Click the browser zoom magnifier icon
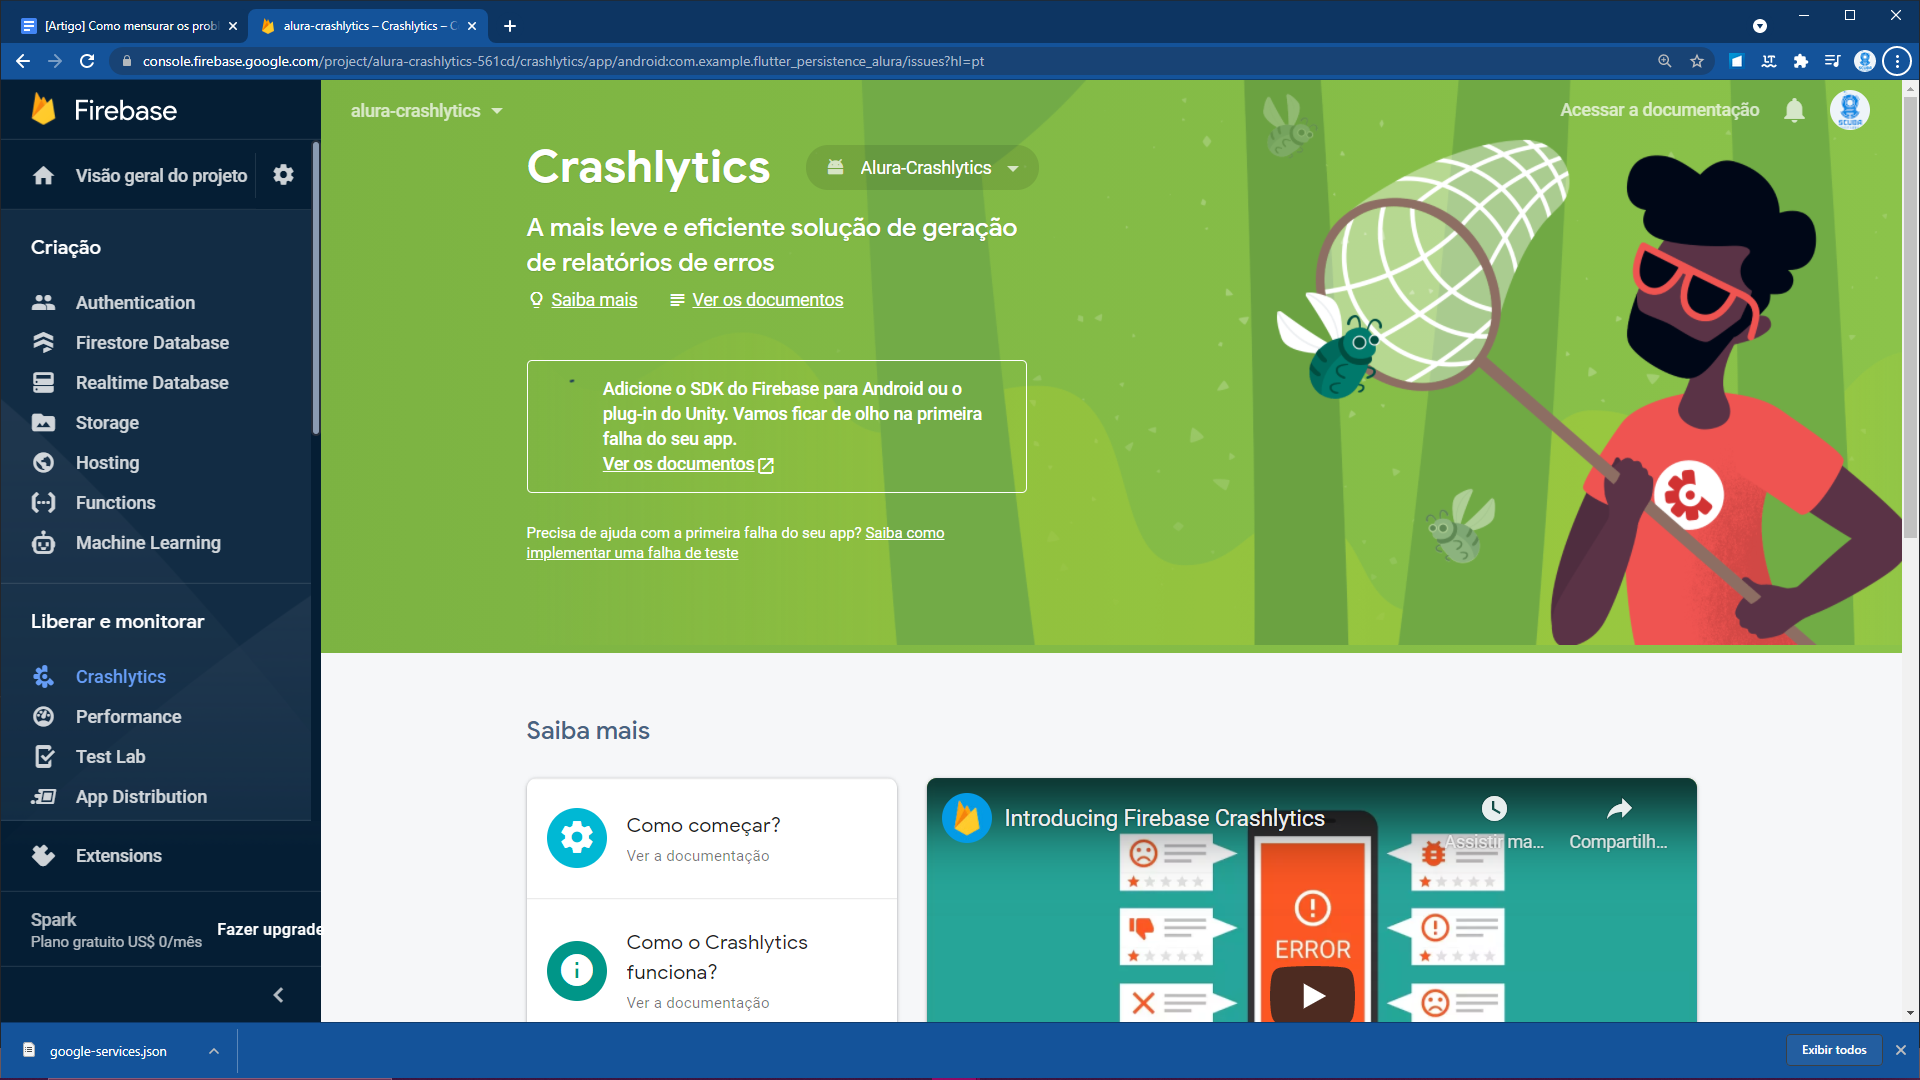Screen dimensions: 1920x1080 pos(1665,61)
